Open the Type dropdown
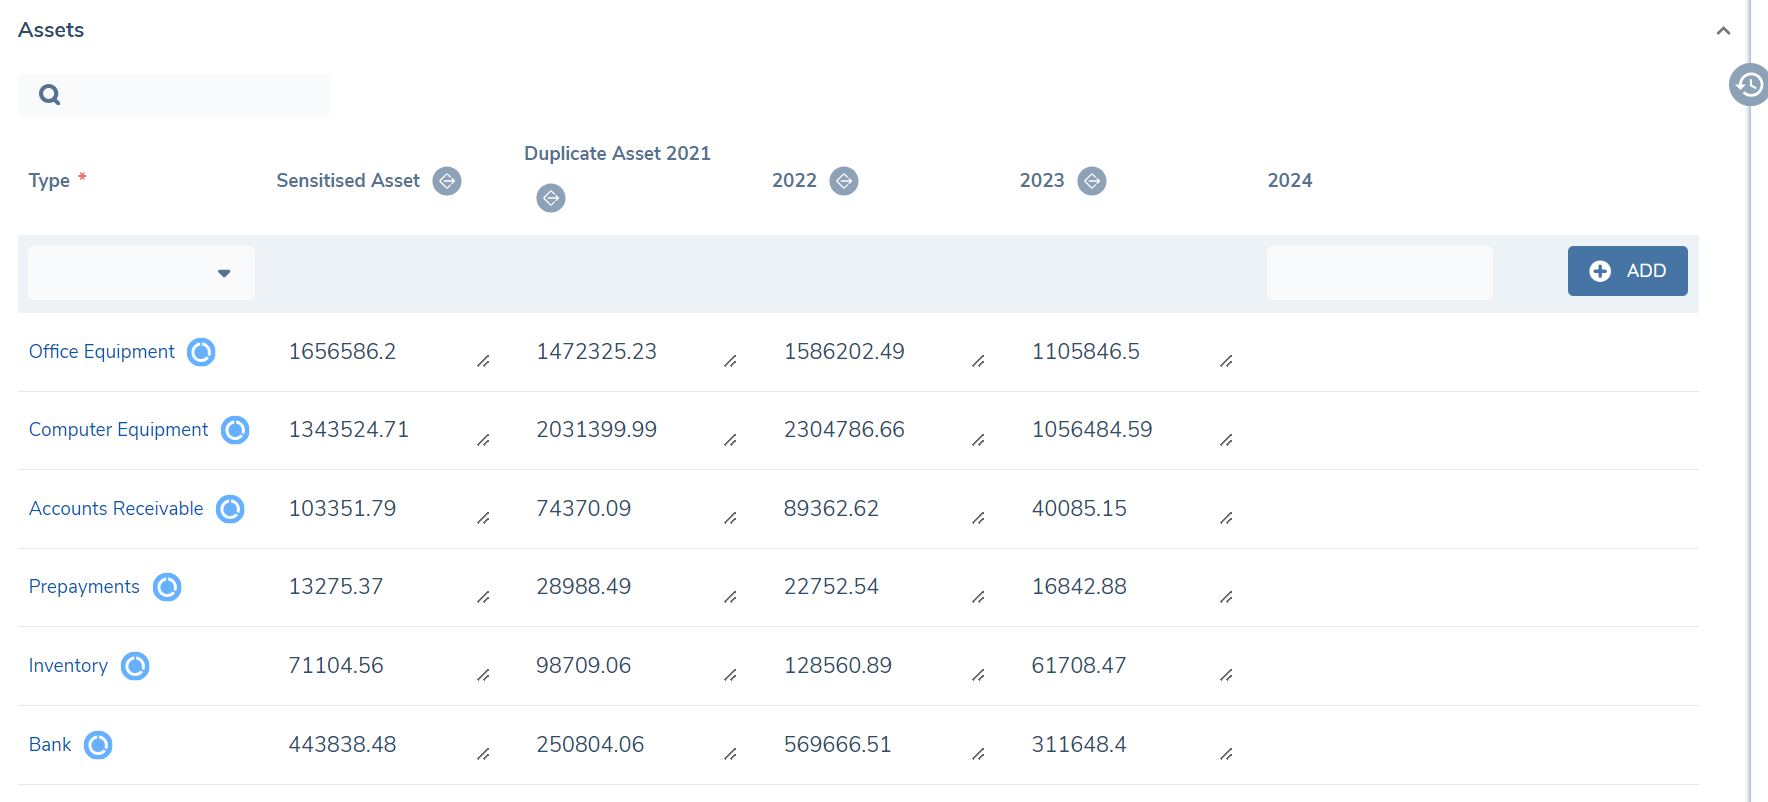Image resolution: width=1768 pixels, height=802 pixels. [x=141, y=273]
